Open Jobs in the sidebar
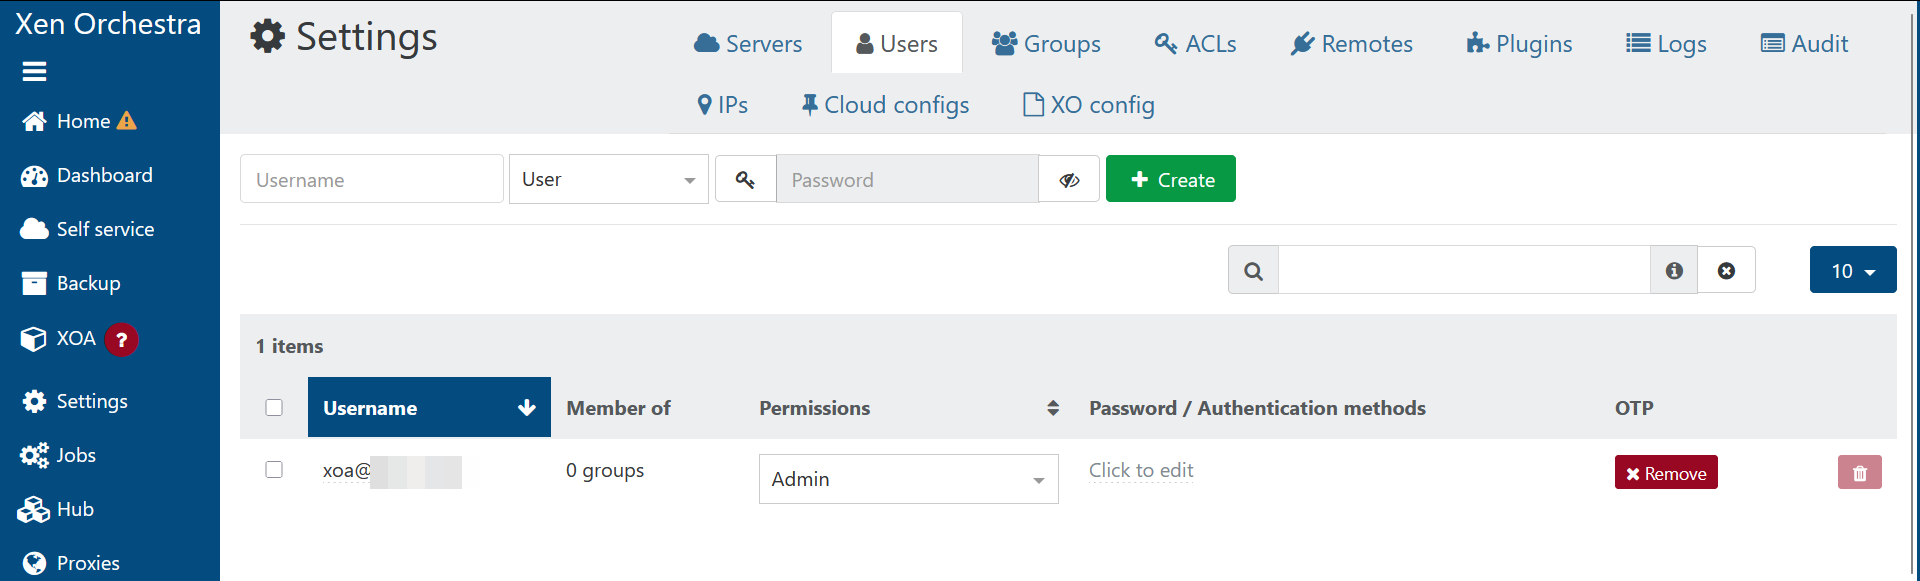Viewport: 1920px width, 581px height. pyautogui.click(x=58, y=455)
